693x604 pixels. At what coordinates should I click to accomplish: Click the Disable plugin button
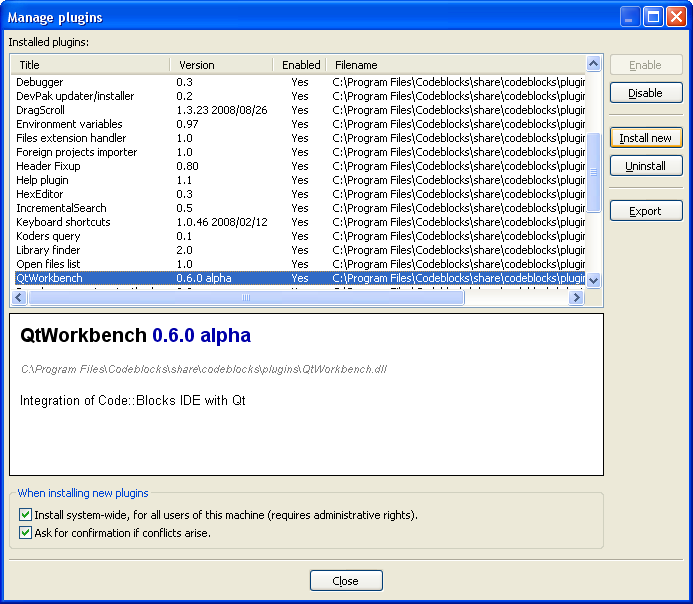point(646,93)
